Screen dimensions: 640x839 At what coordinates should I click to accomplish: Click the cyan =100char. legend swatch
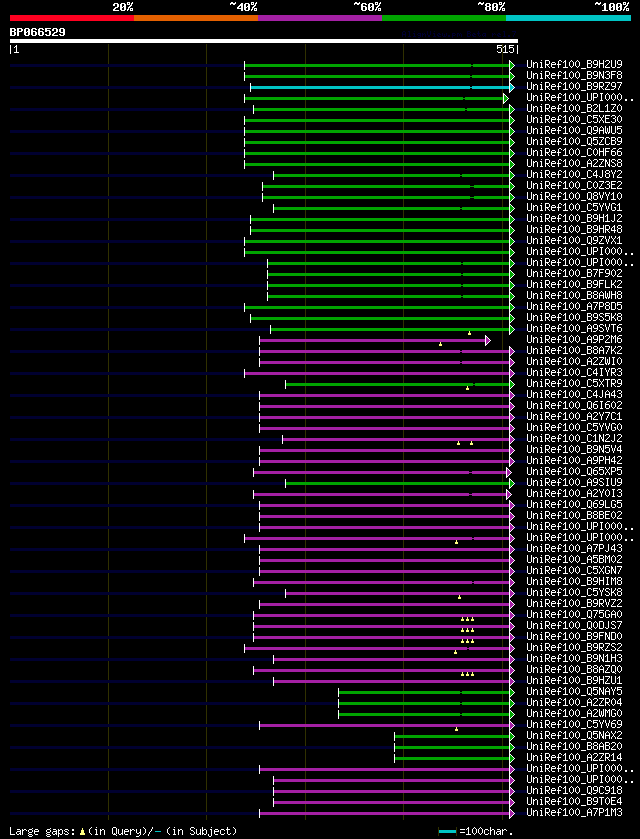pyautogui.click(x=447, y=832)
